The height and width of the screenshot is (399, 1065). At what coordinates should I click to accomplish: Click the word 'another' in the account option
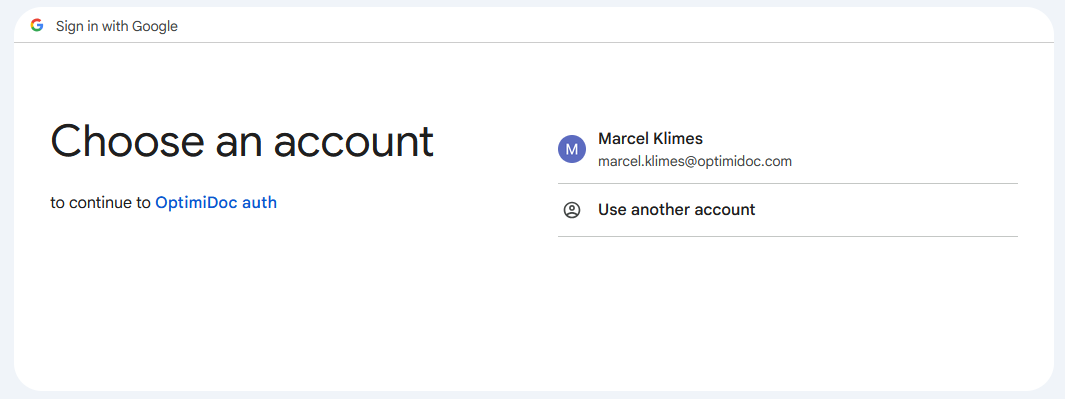[659, 209]
